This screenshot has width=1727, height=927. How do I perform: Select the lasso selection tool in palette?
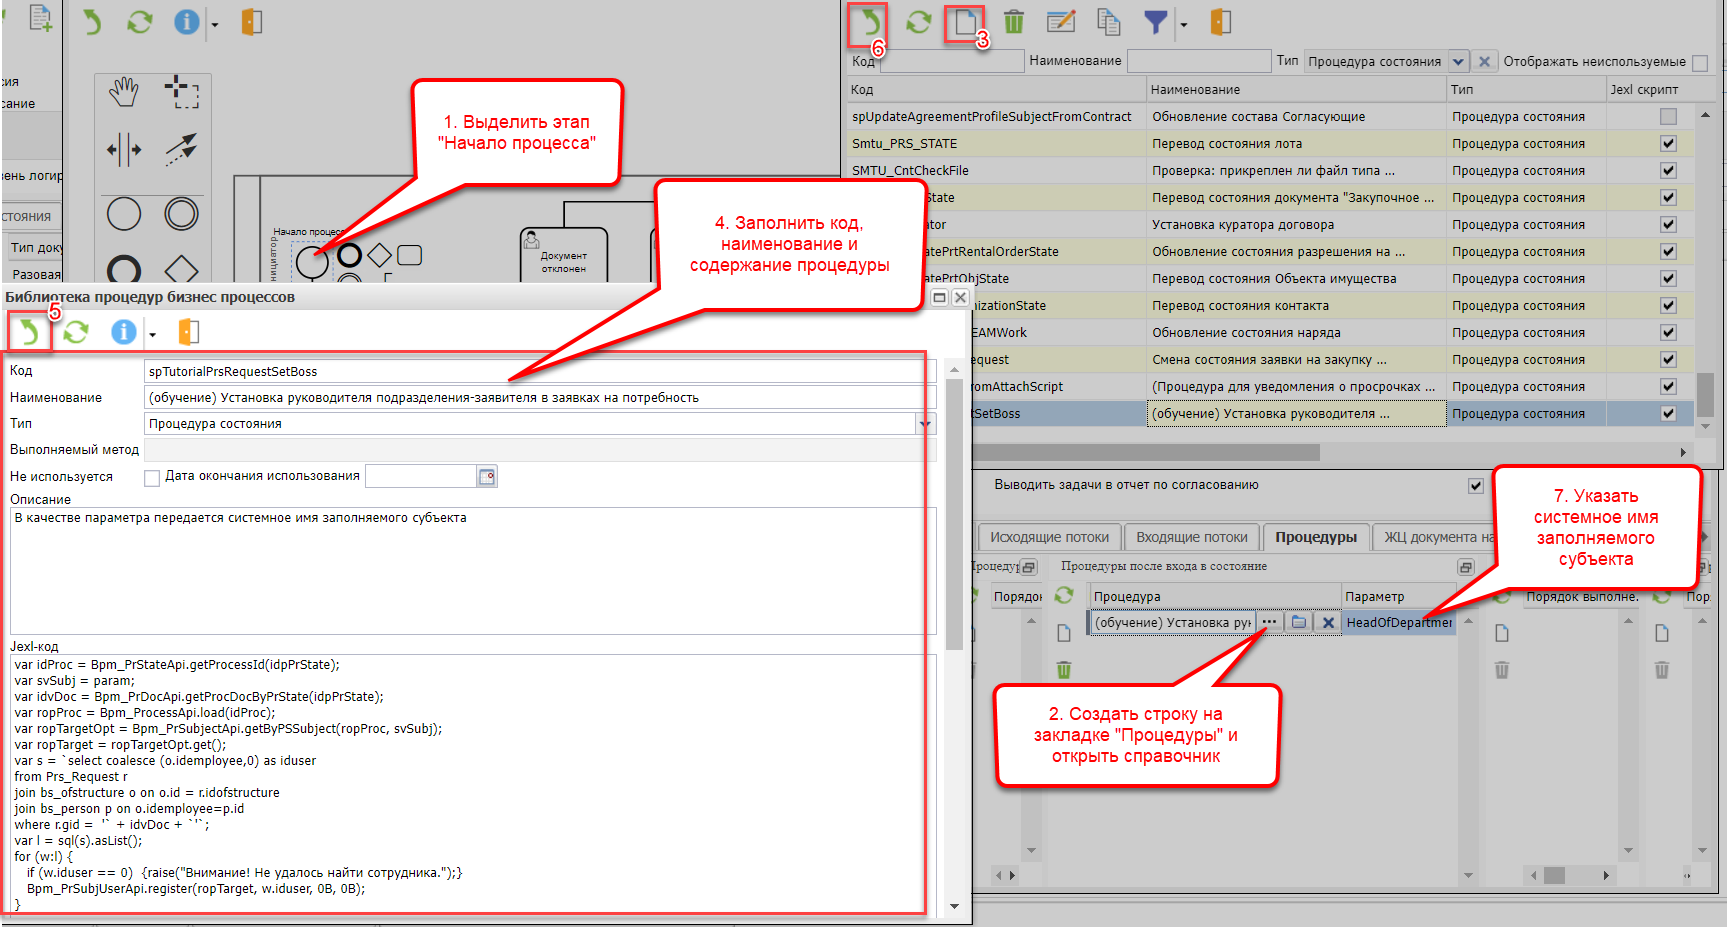click(181, 92)
